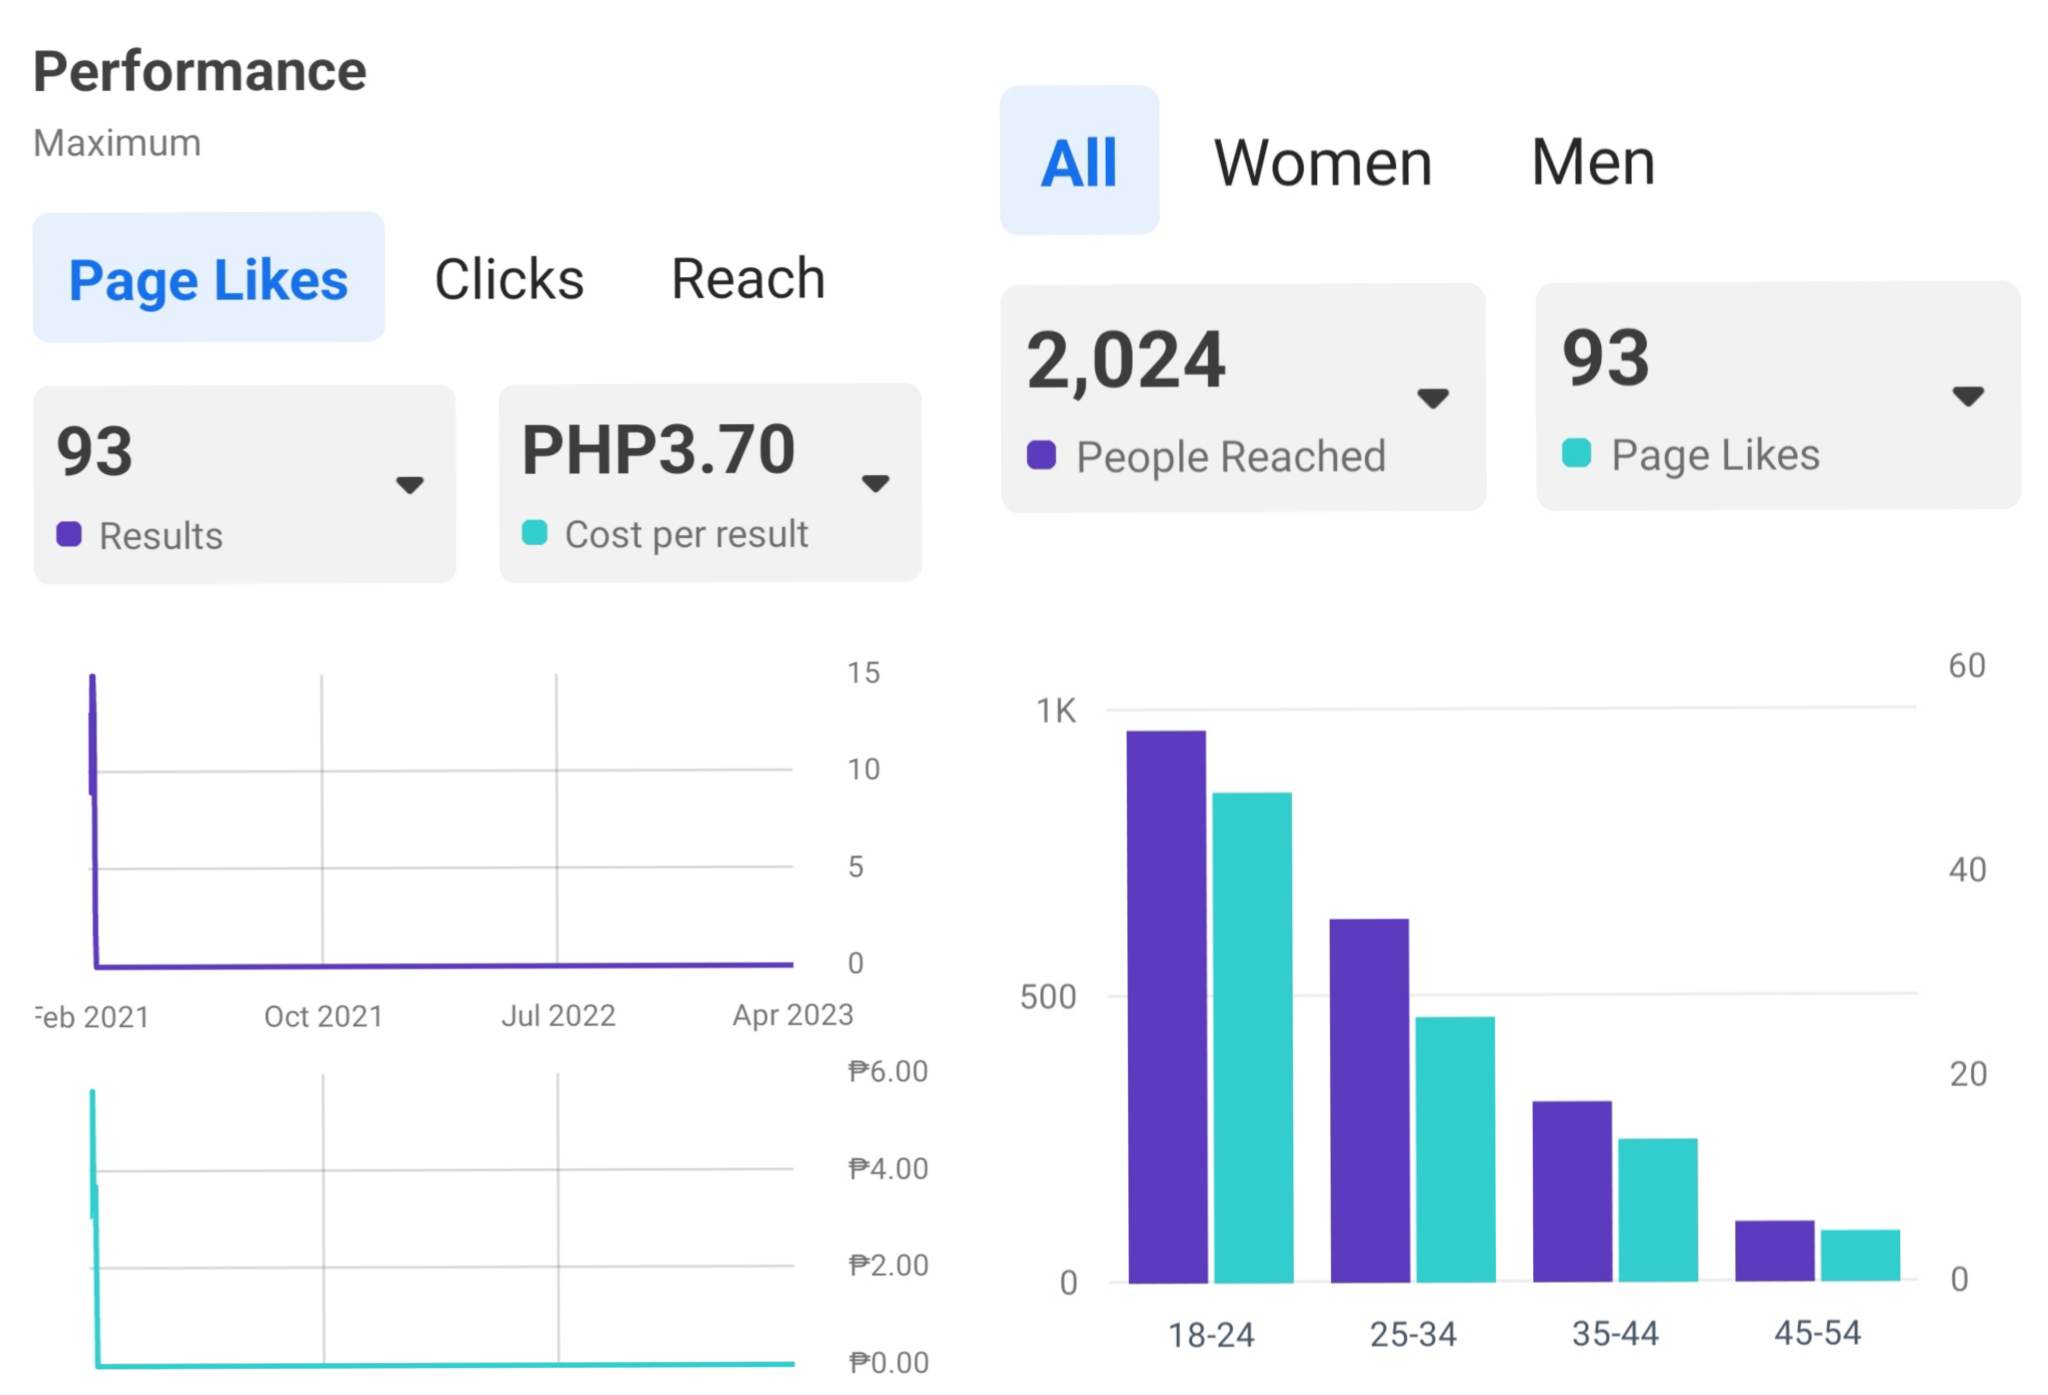The width and height of the screenshot is (2048, 1395).
Task: Select the Reach performance tab
Action: pos(748,279)
